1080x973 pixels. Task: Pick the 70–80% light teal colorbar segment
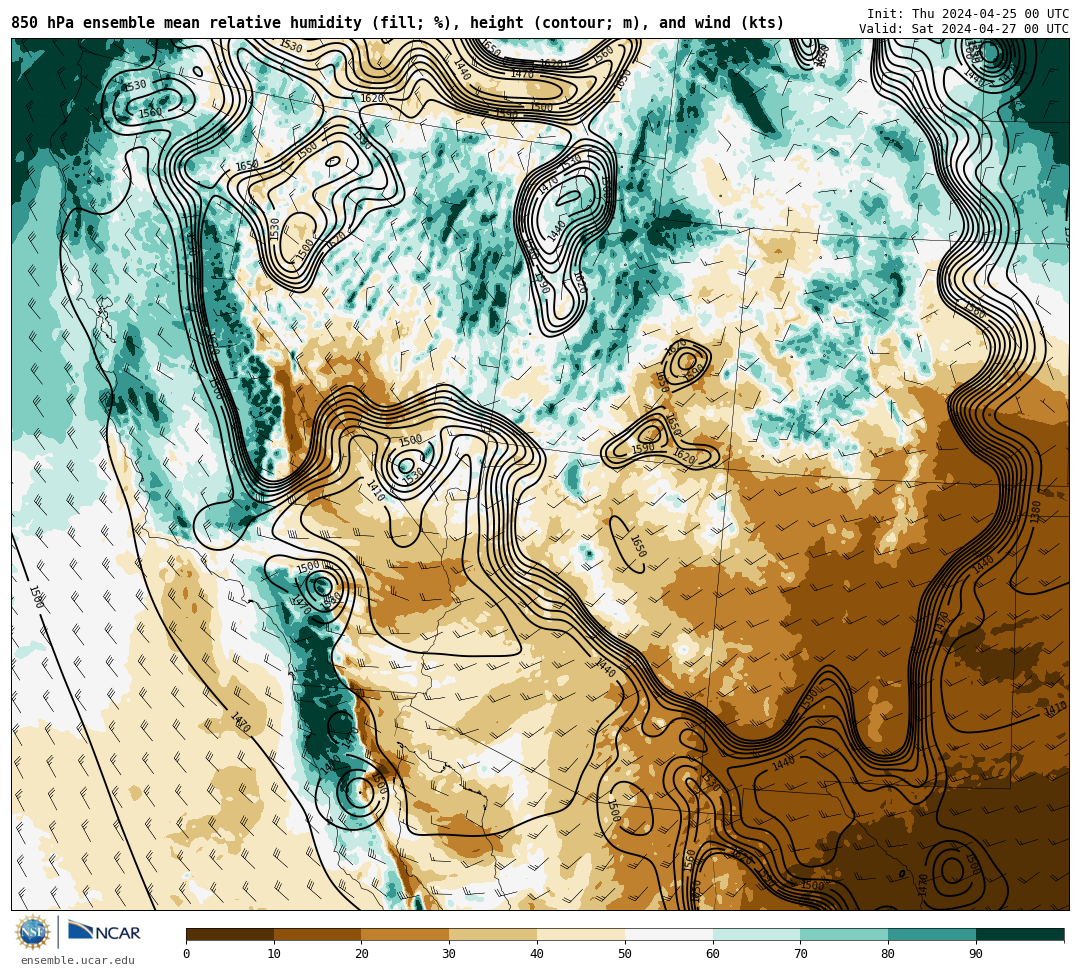pyautogui.click(x=844, y=934)
